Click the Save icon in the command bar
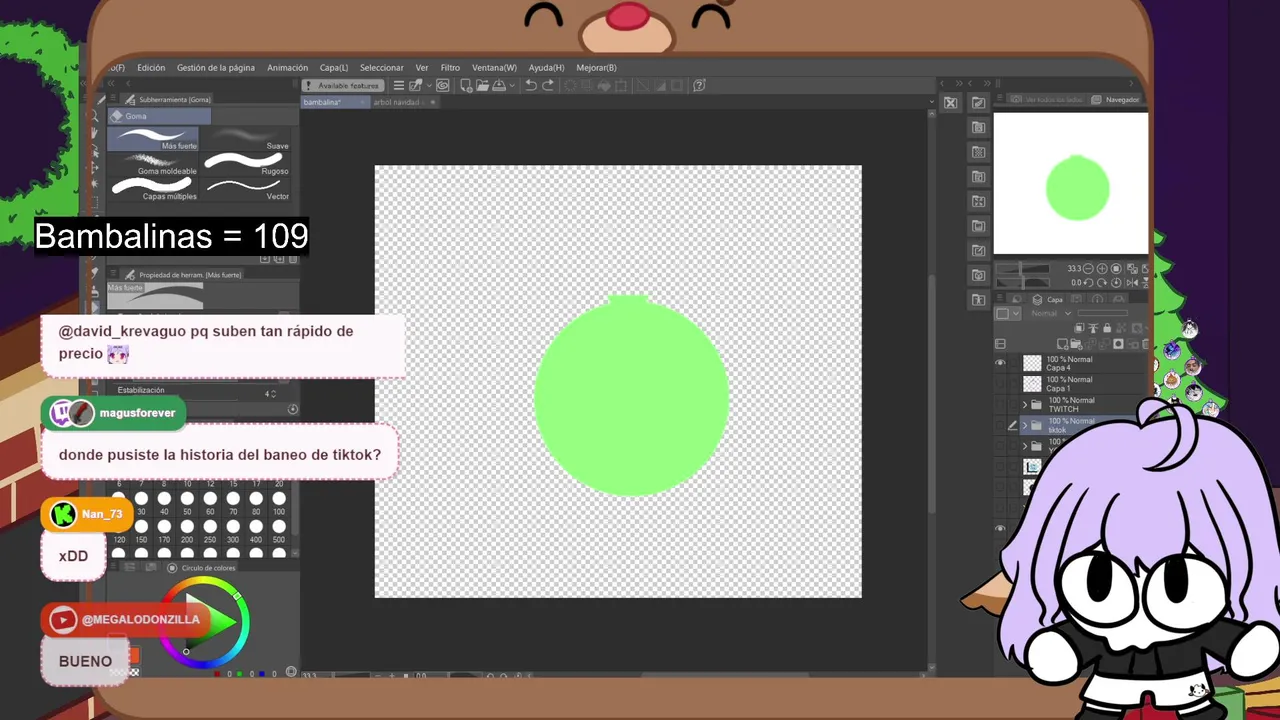Screen dimensions: 1280x720 point(497,85)
